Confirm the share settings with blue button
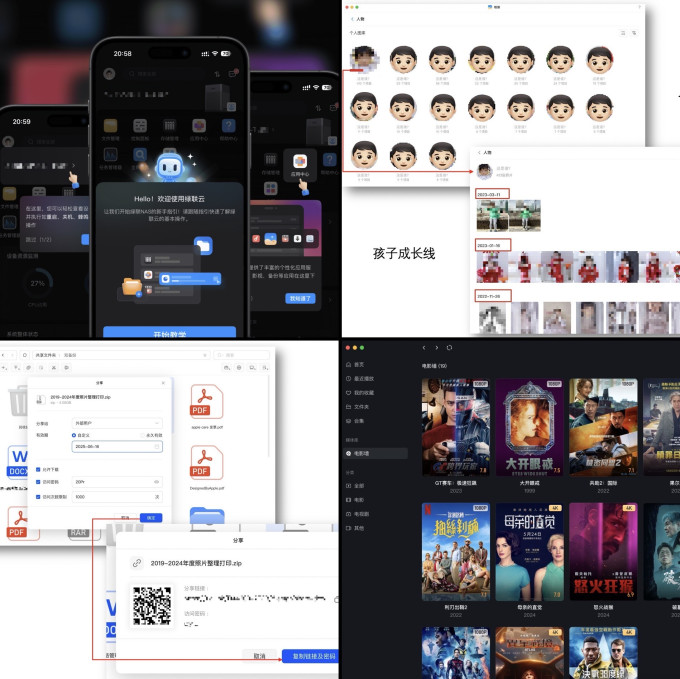 click(151, 518)
